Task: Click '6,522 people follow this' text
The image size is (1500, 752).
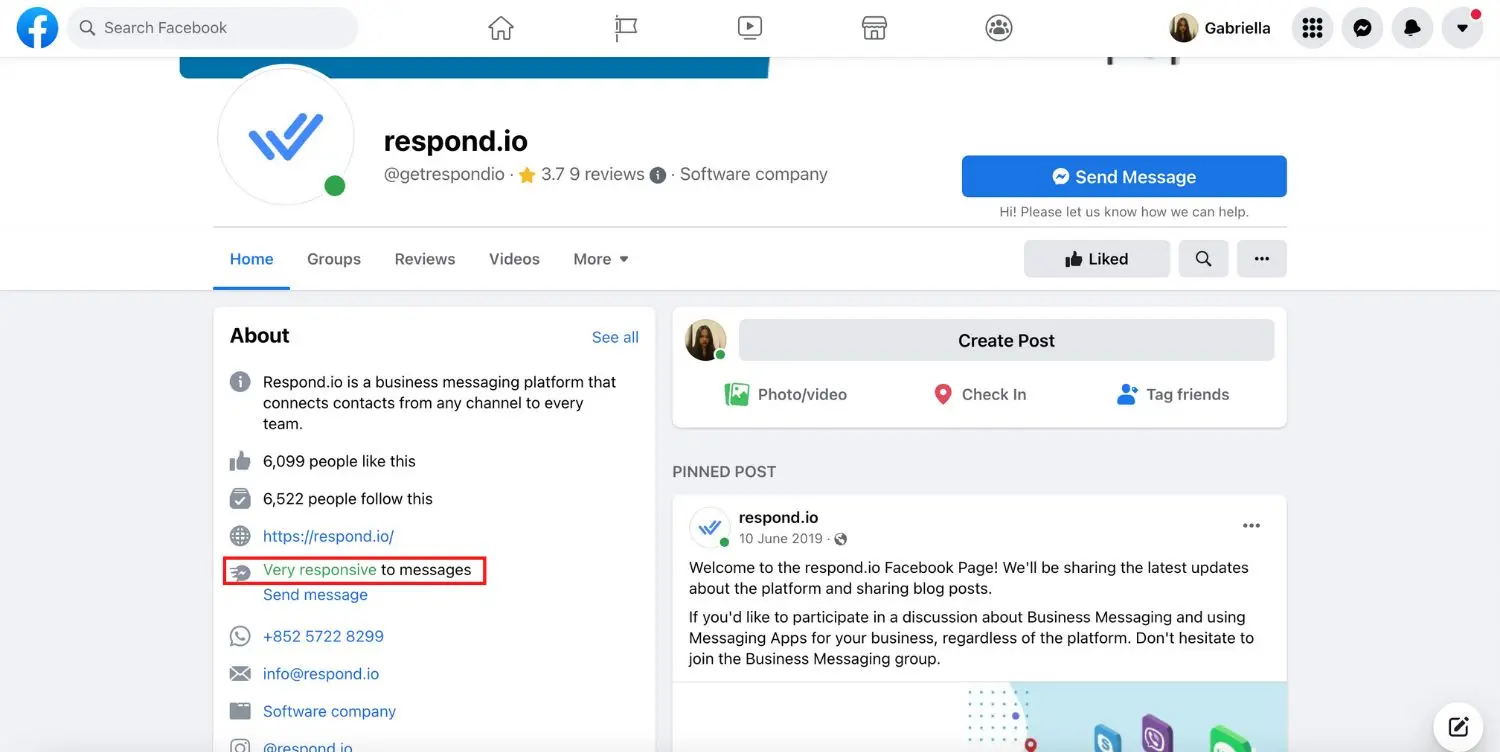Action: coord(348,498)
